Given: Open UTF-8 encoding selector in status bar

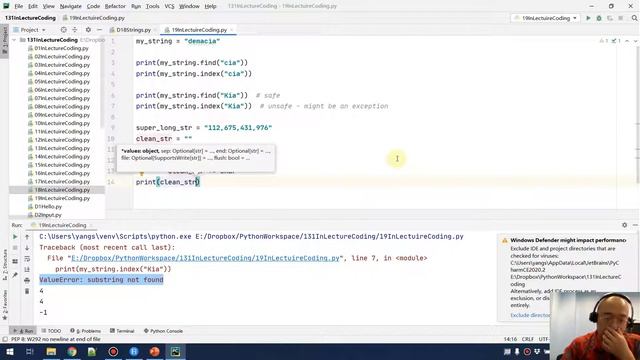Looking at the screenshot, I should pos(544,339).
